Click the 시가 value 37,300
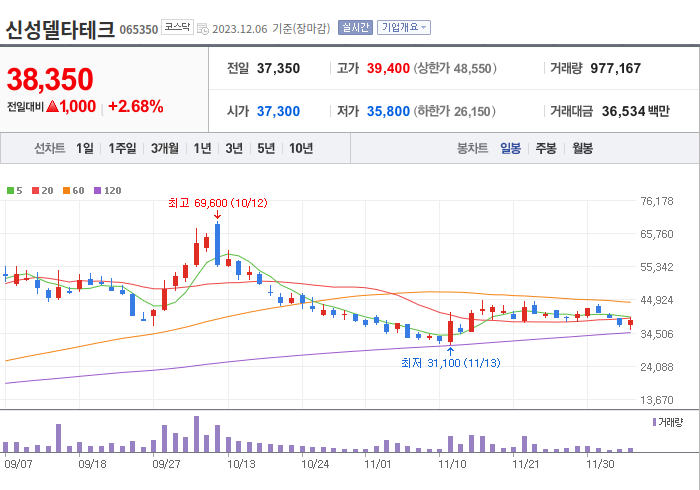 coord(278,111)
